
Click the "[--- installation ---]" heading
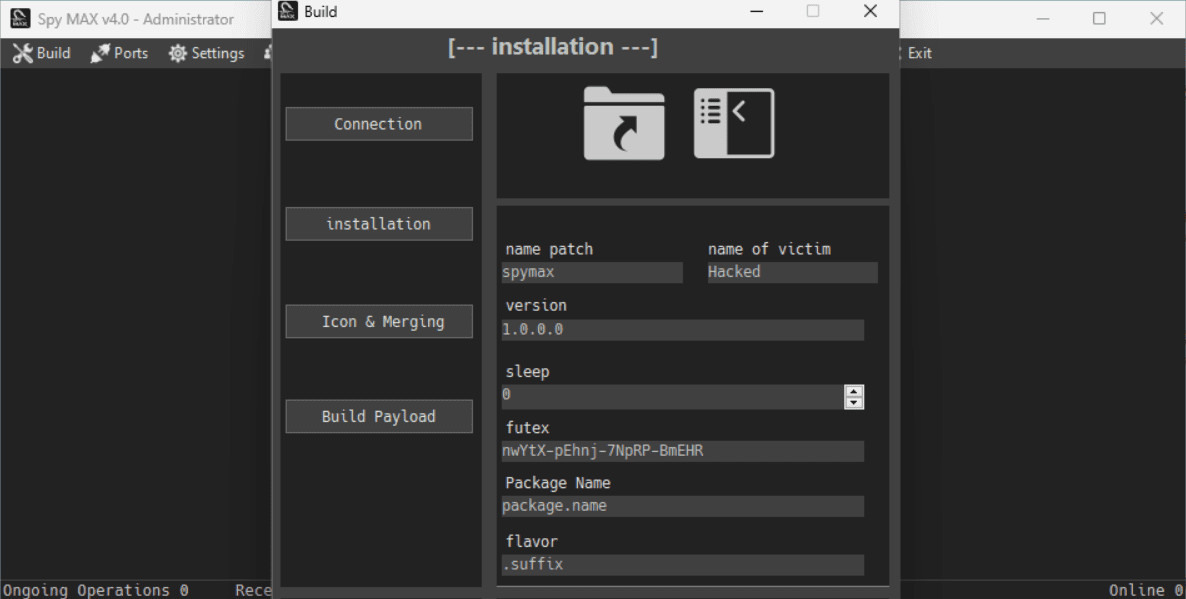tap(553, 47)
